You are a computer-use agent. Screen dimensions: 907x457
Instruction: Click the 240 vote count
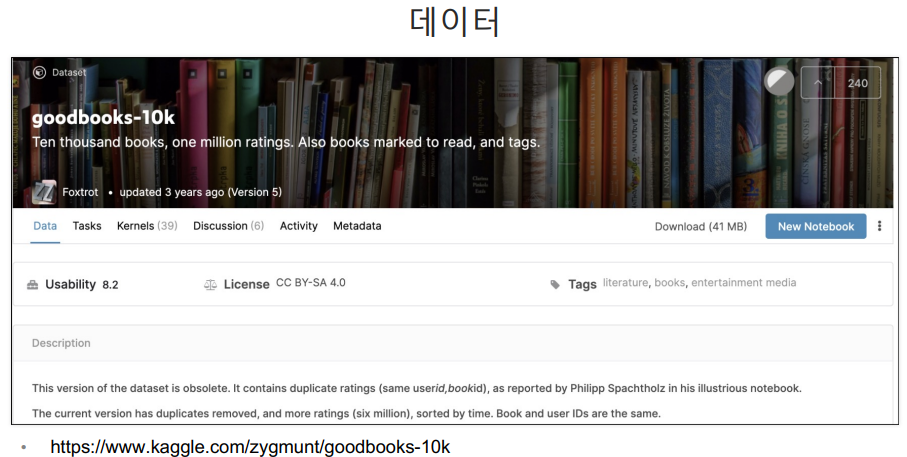click(857, 83)
